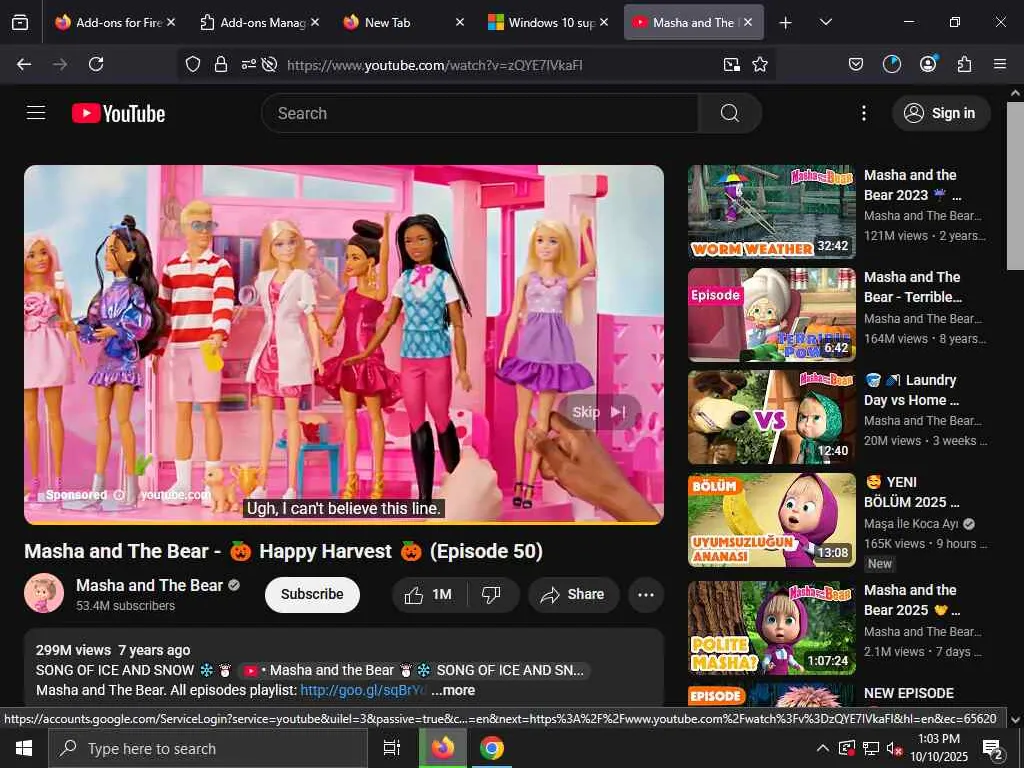Click the Share button
1024x768 pixels.
pyautogui.click(x=573, y=595)
